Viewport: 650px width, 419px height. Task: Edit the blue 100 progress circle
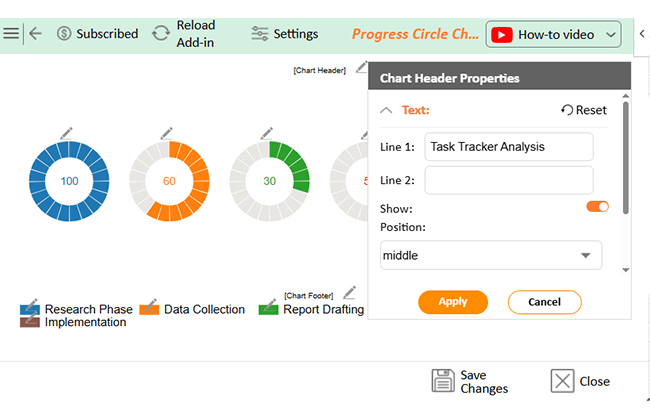(66, 133)
